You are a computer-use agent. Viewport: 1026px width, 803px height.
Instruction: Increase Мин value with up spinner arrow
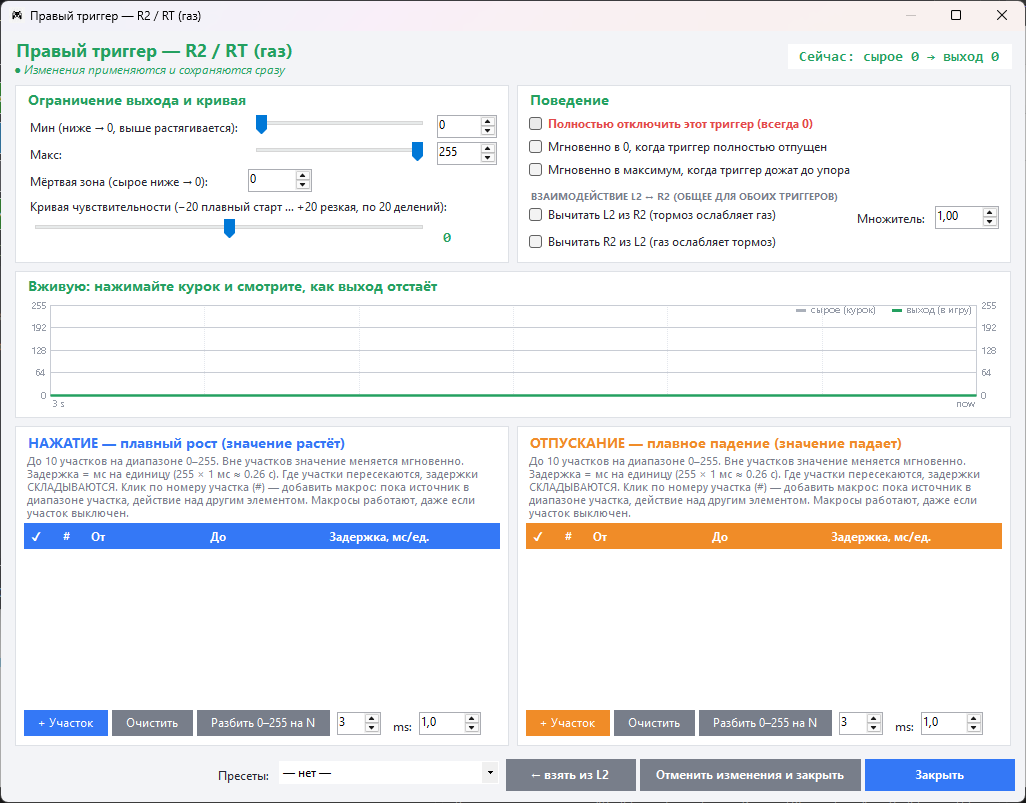[x=487, y=121]
